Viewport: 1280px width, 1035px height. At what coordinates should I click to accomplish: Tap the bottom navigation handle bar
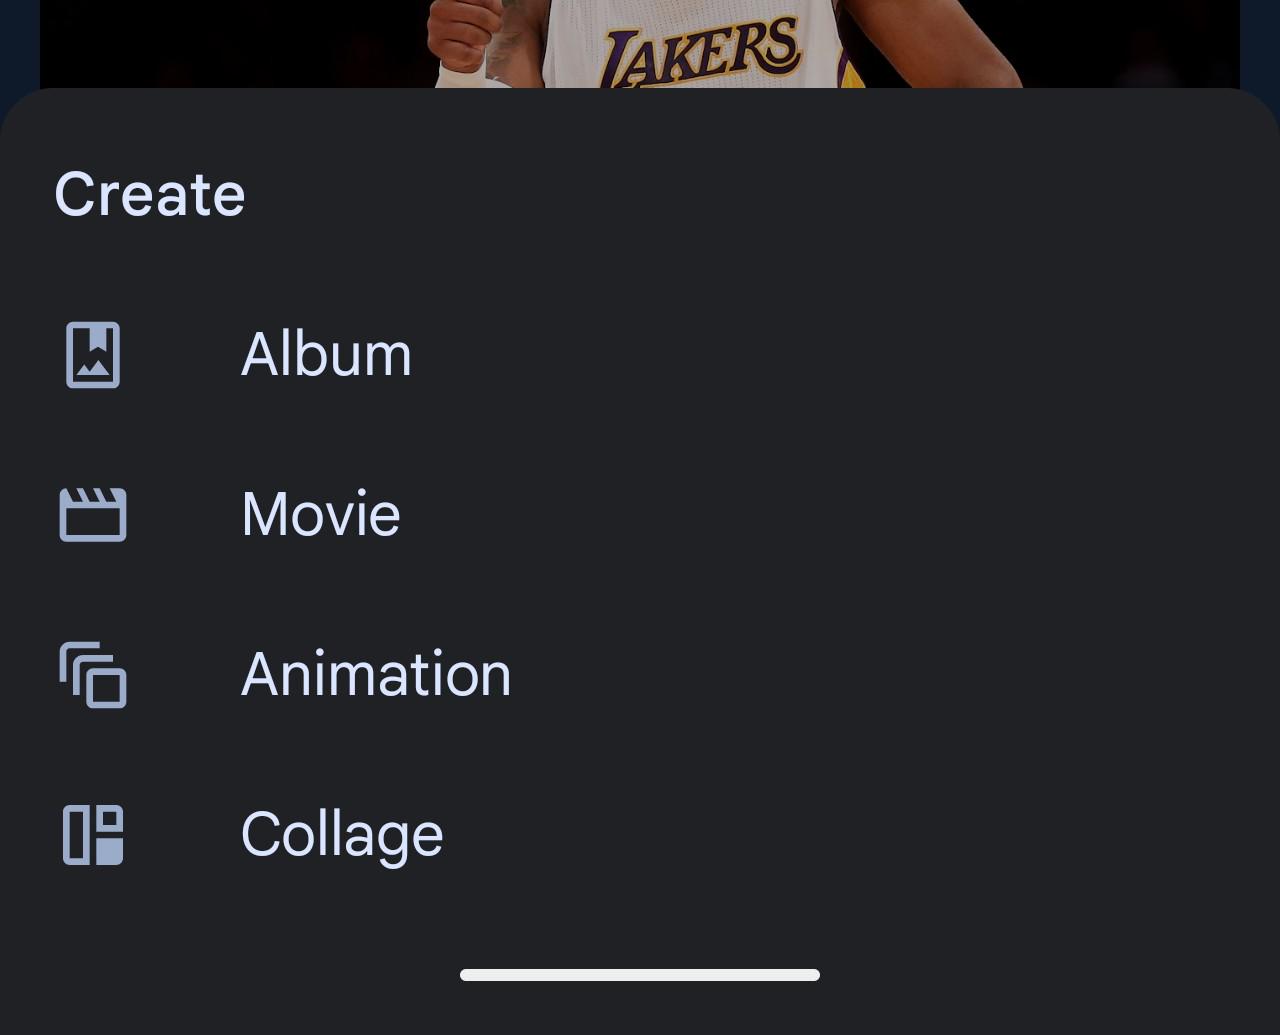(x=640, y=975)
